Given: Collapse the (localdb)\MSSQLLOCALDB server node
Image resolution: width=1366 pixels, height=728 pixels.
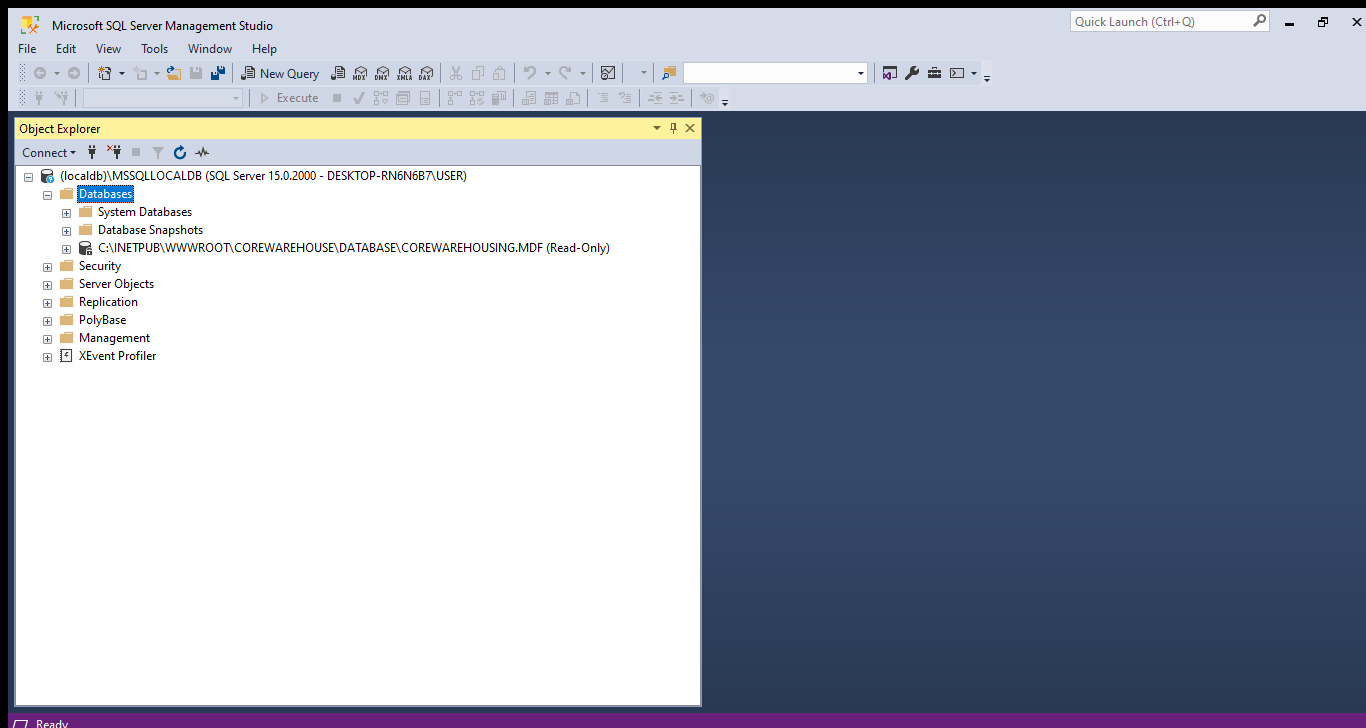Looking at the screenshot, I should (x=28, y=176).
